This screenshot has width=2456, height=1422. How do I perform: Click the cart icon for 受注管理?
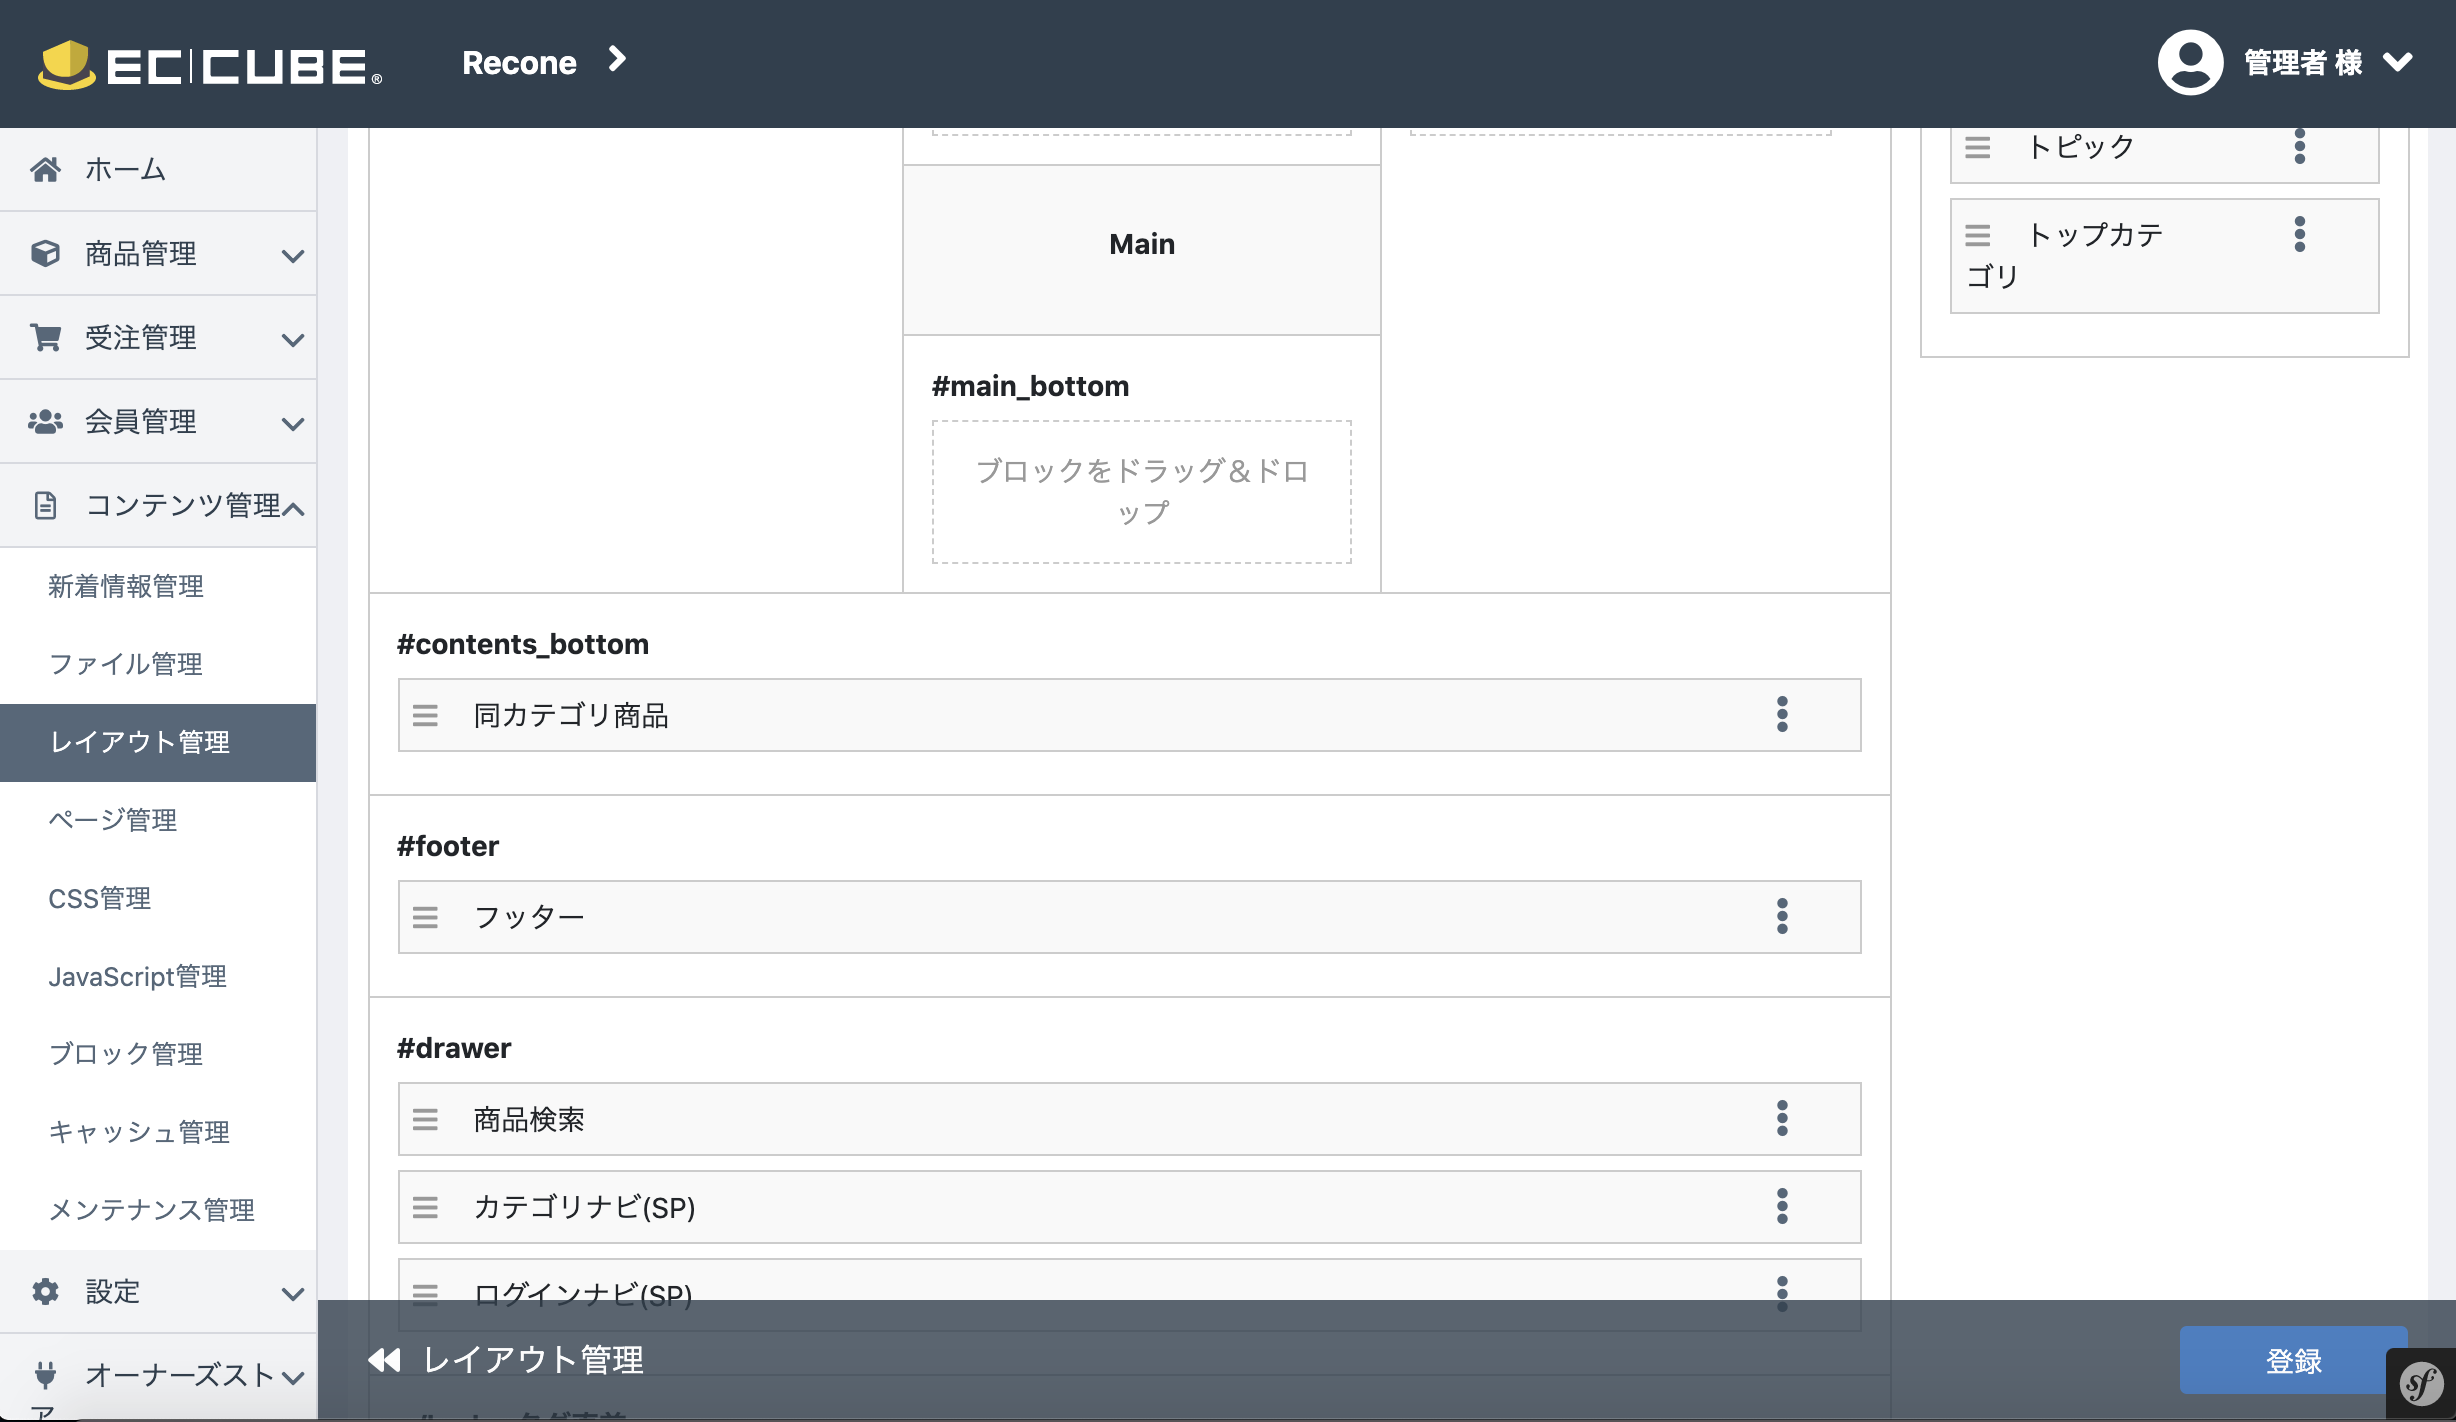click(45, 337)
